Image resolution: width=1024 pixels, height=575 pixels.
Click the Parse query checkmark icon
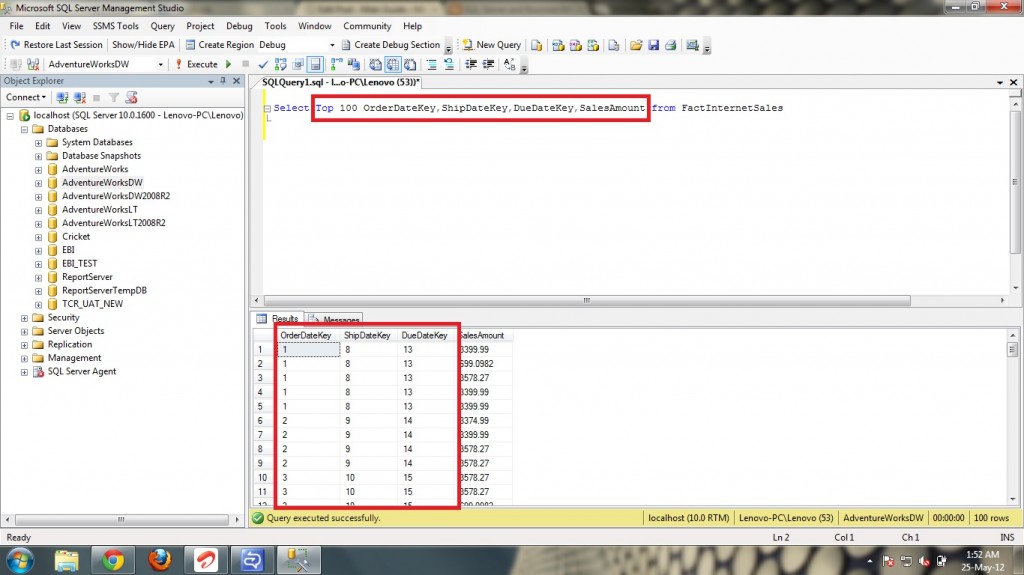(265, 64)
